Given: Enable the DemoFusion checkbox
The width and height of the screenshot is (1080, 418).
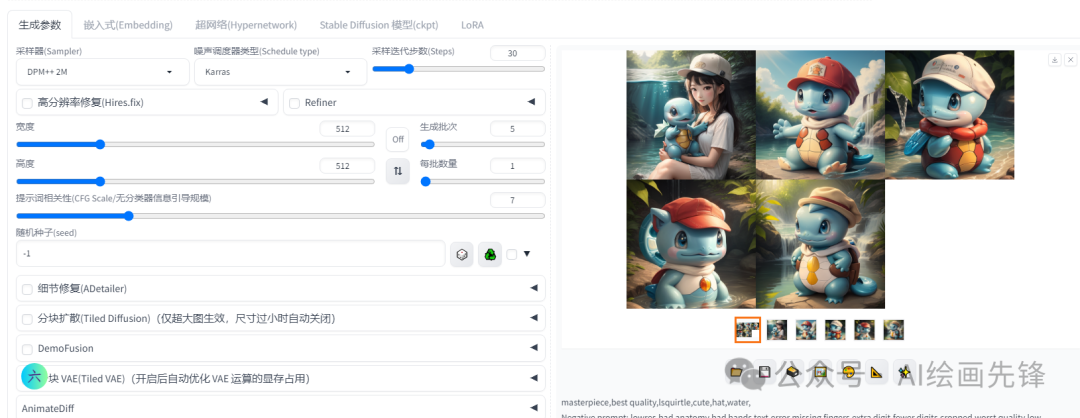Looking at the screenshot, I should tap(28, 348).
